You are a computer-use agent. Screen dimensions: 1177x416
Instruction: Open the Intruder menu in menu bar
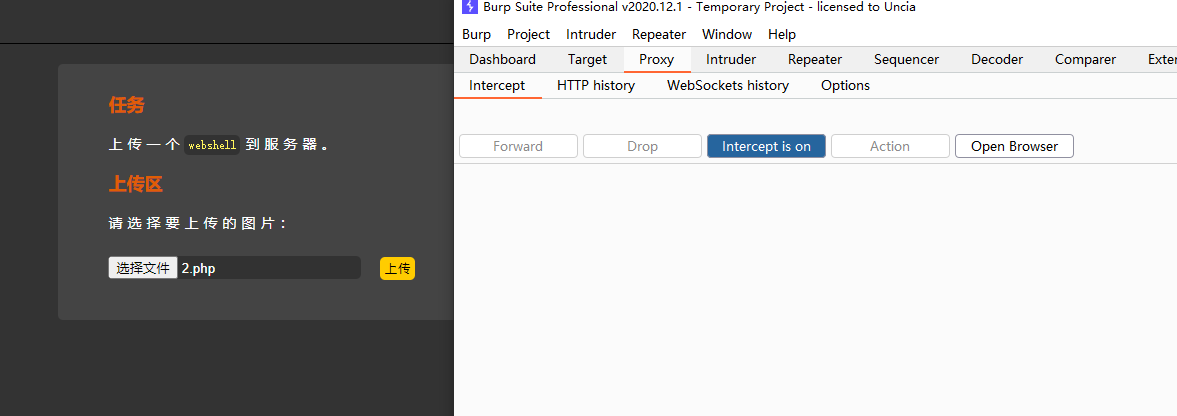(x=591, y=34)
